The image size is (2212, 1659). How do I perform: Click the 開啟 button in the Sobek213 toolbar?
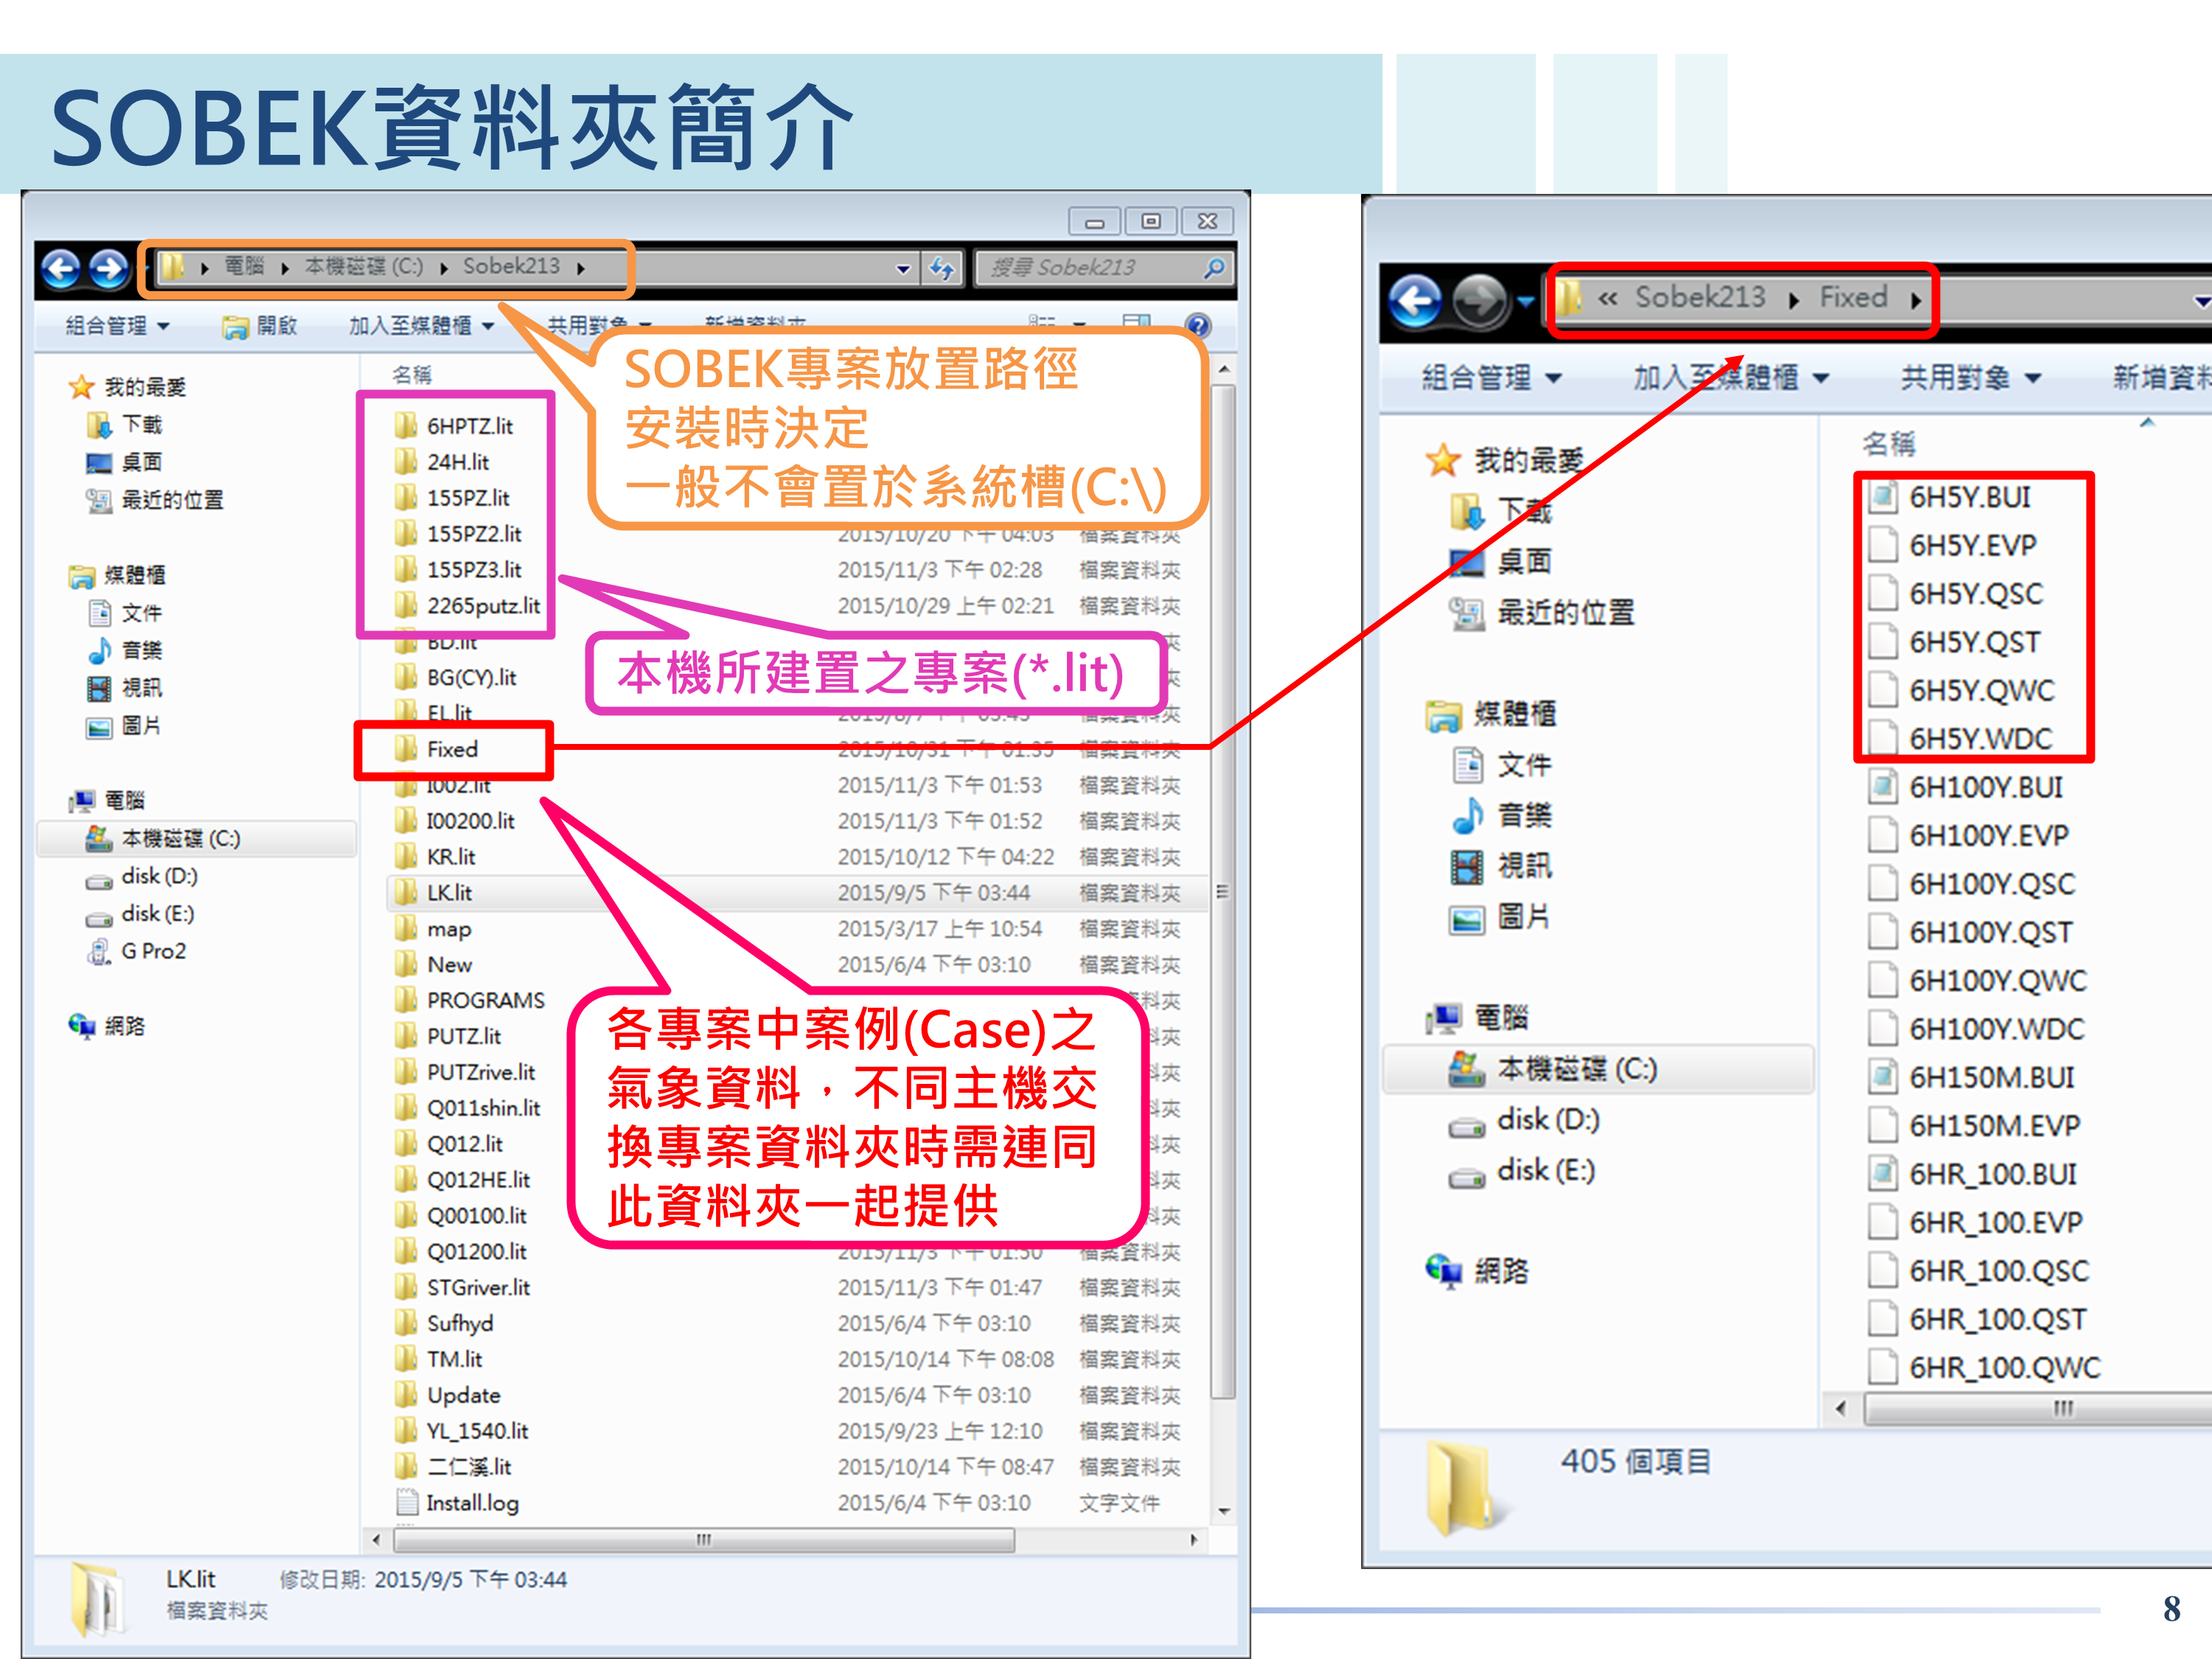260,326
